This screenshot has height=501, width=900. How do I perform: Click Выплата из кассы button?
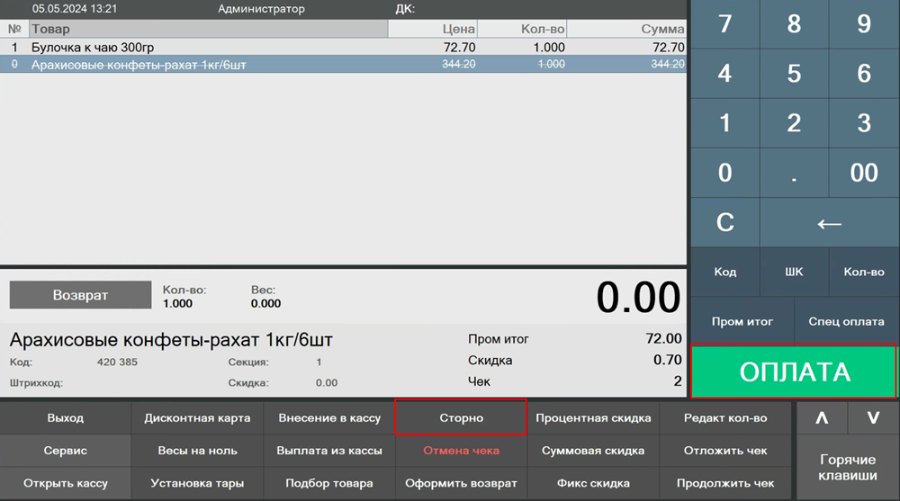tap(329, 450)
